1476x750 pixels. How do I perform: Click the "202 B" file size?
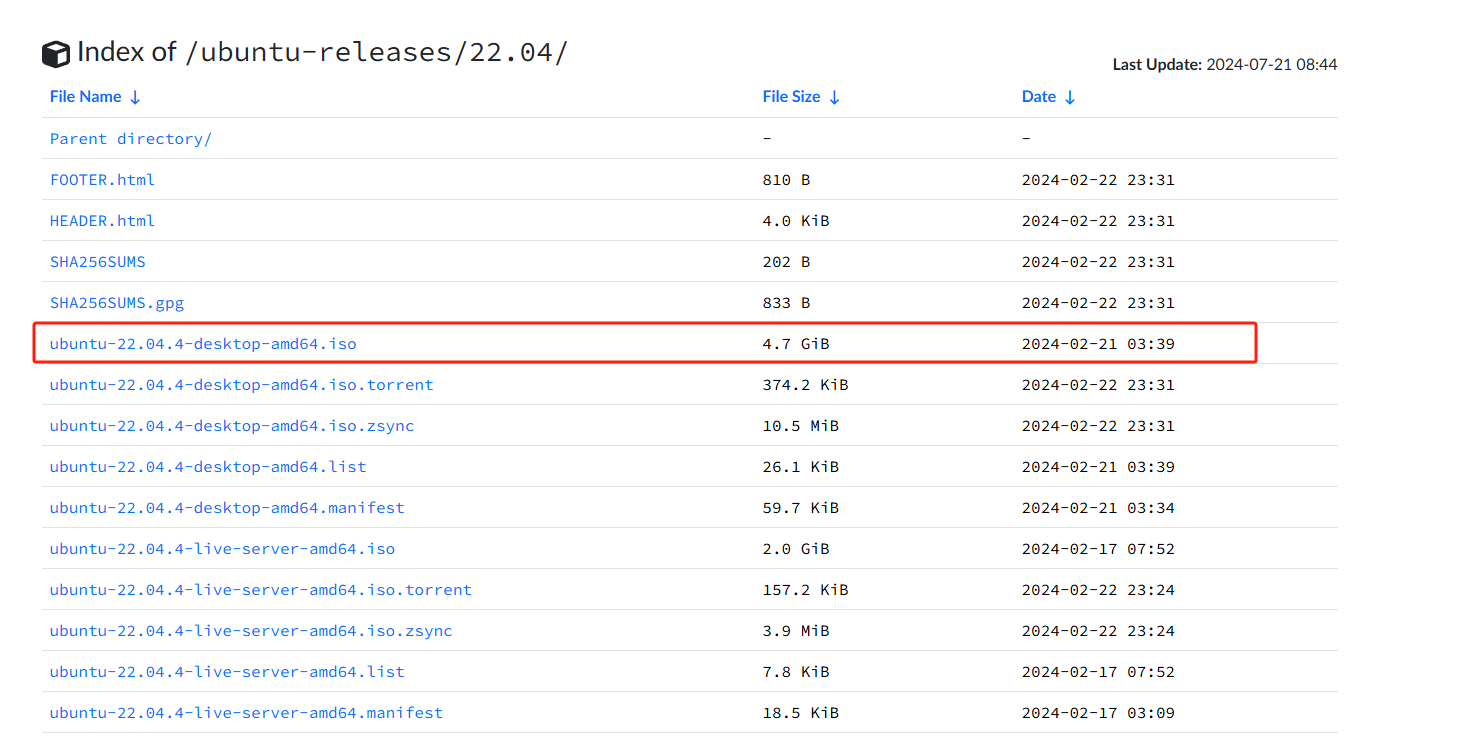click(x=786, y=262)
